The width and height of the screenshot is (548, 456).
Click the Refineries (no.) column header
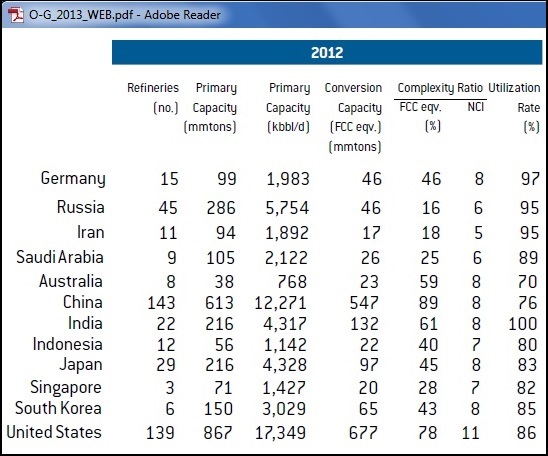(x=153, y=98)
